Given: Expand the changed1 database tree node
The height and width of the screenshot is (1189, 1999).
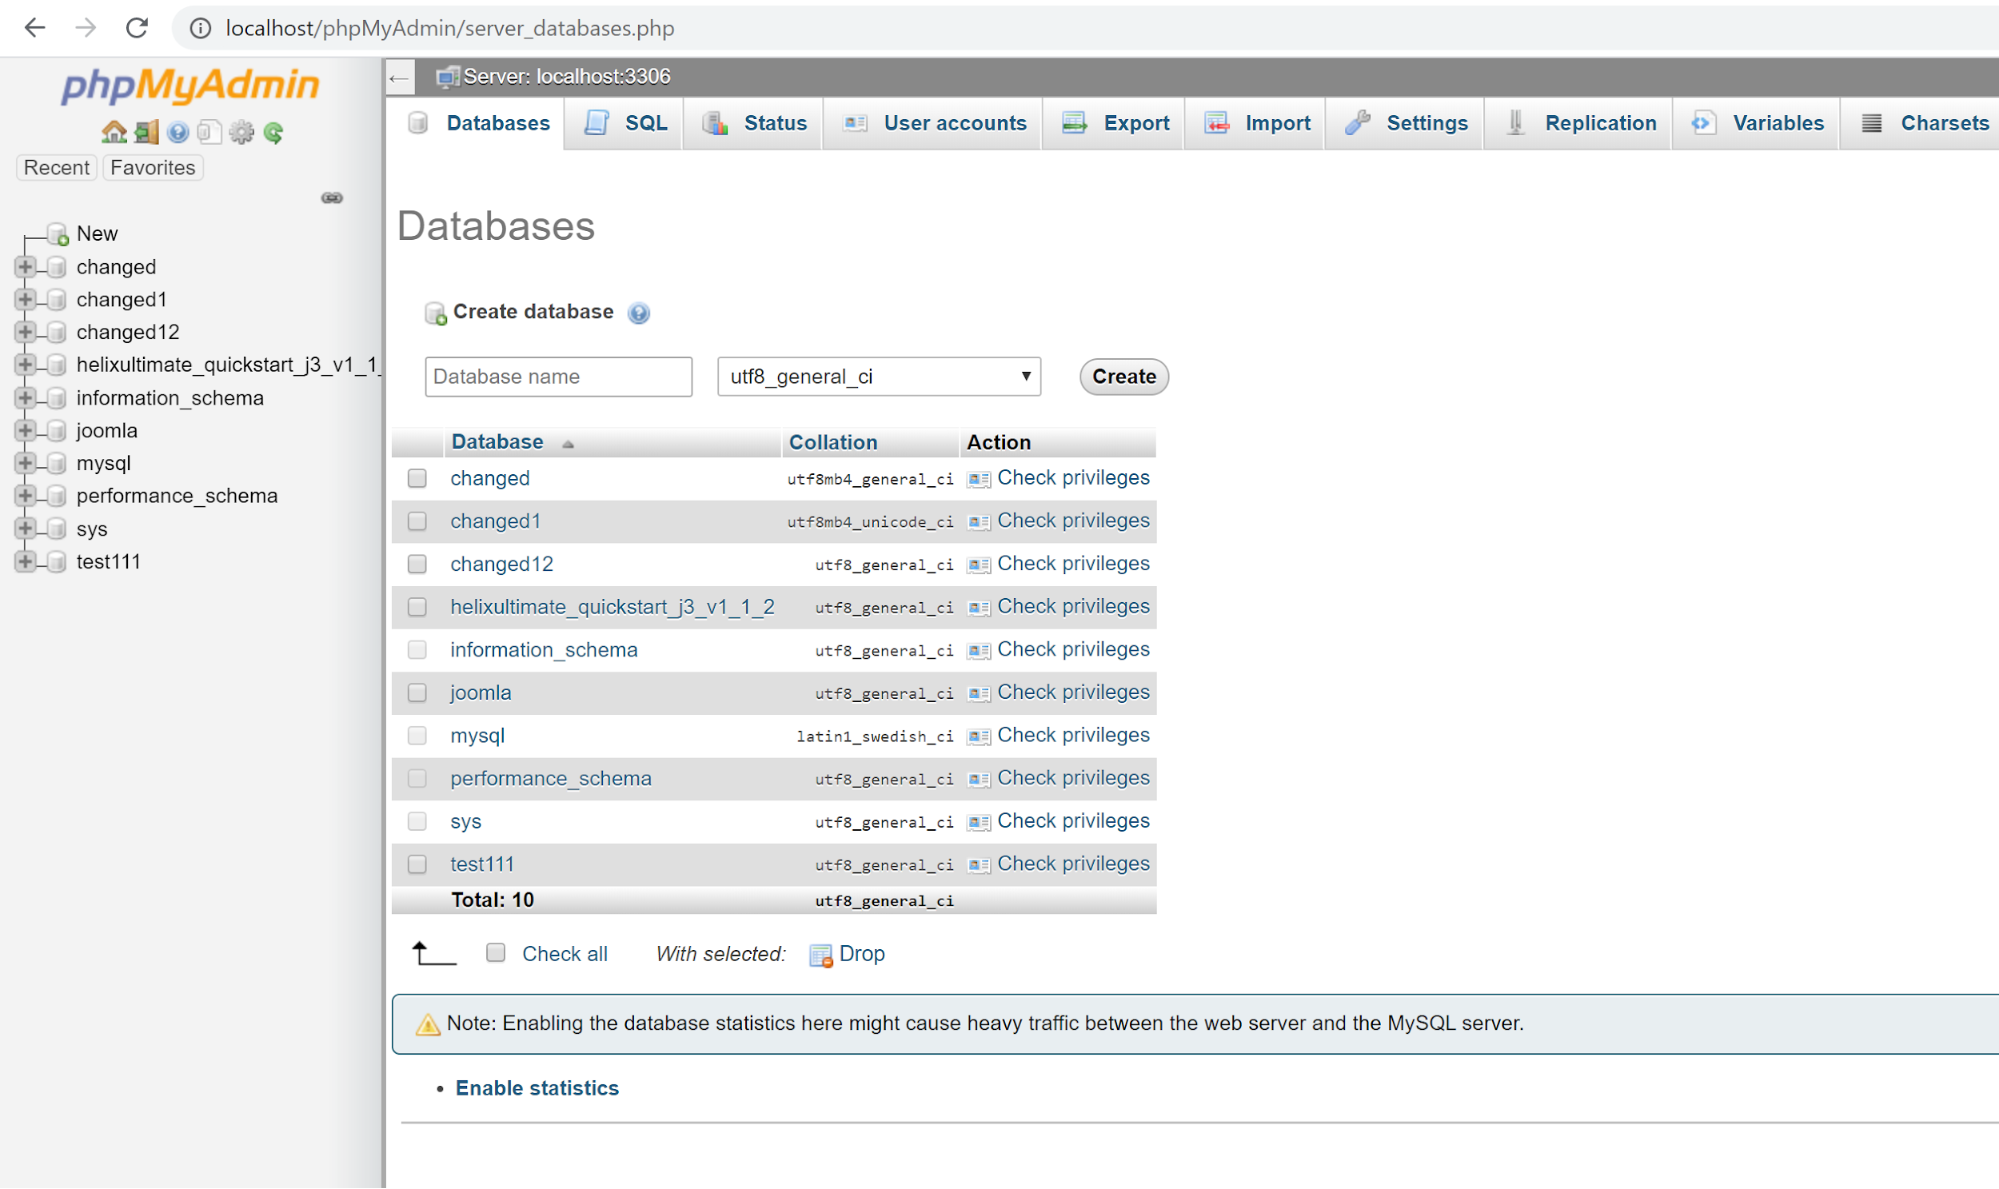Looking at the screenshot, I should pyautogui.click(x=25, y=299).
